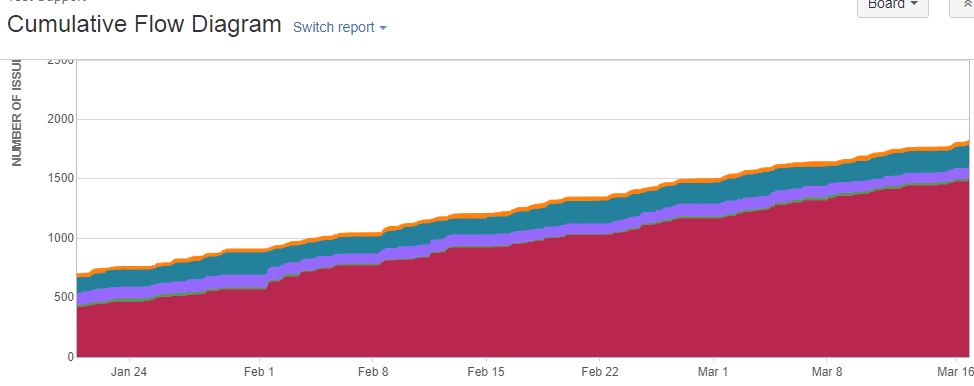Click the Feb 8 axis label
Viewport: 974px width, 386px height.
(373, 372)
